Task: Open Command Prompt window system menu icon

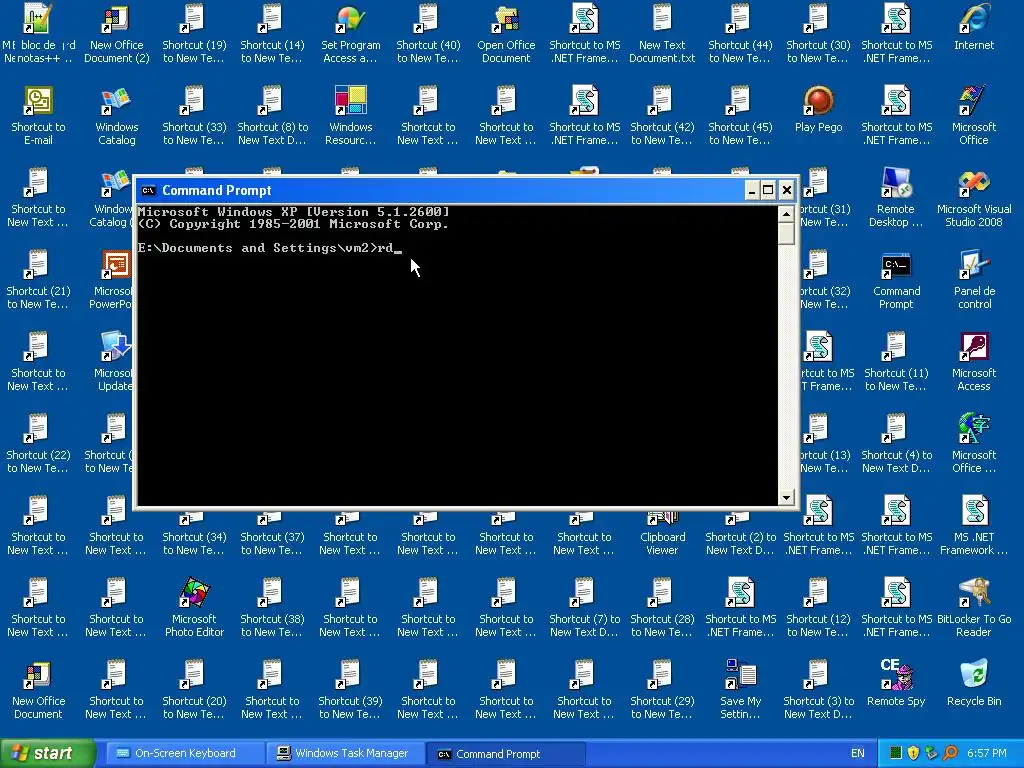Action: [148, 191]
